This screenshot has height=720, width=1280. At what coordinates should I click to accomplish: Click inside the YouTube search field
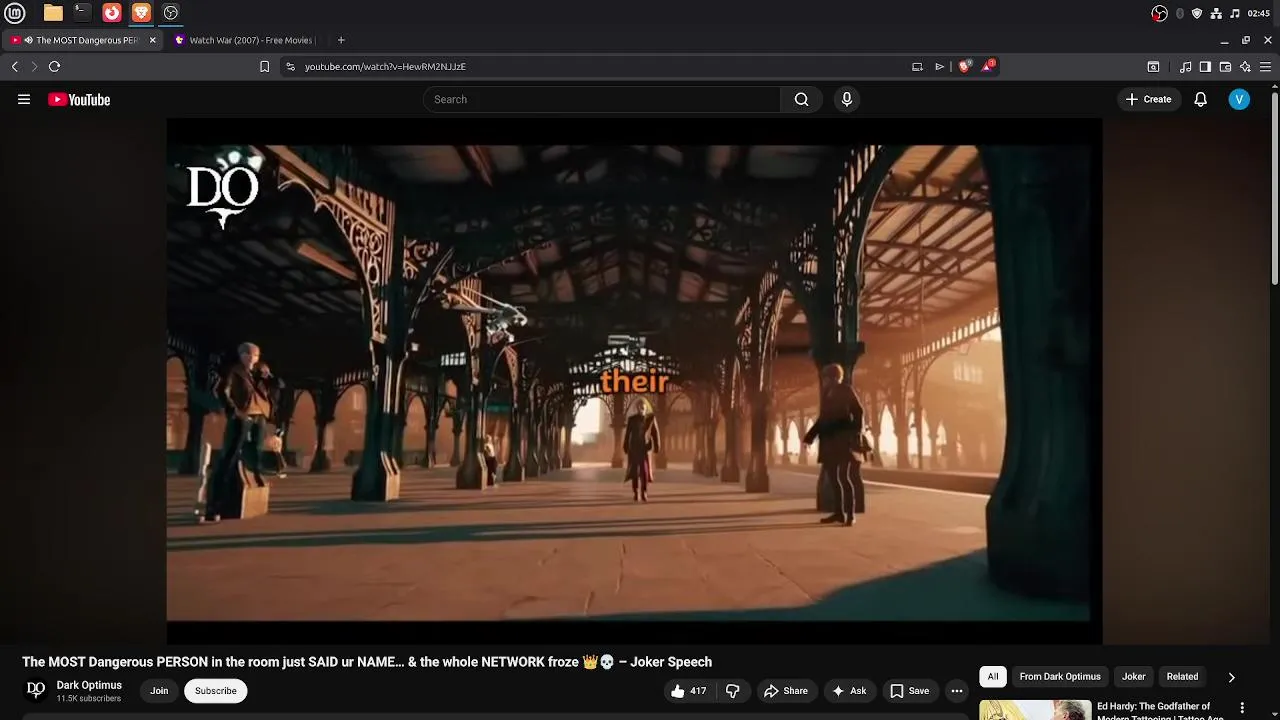(601, 99)
